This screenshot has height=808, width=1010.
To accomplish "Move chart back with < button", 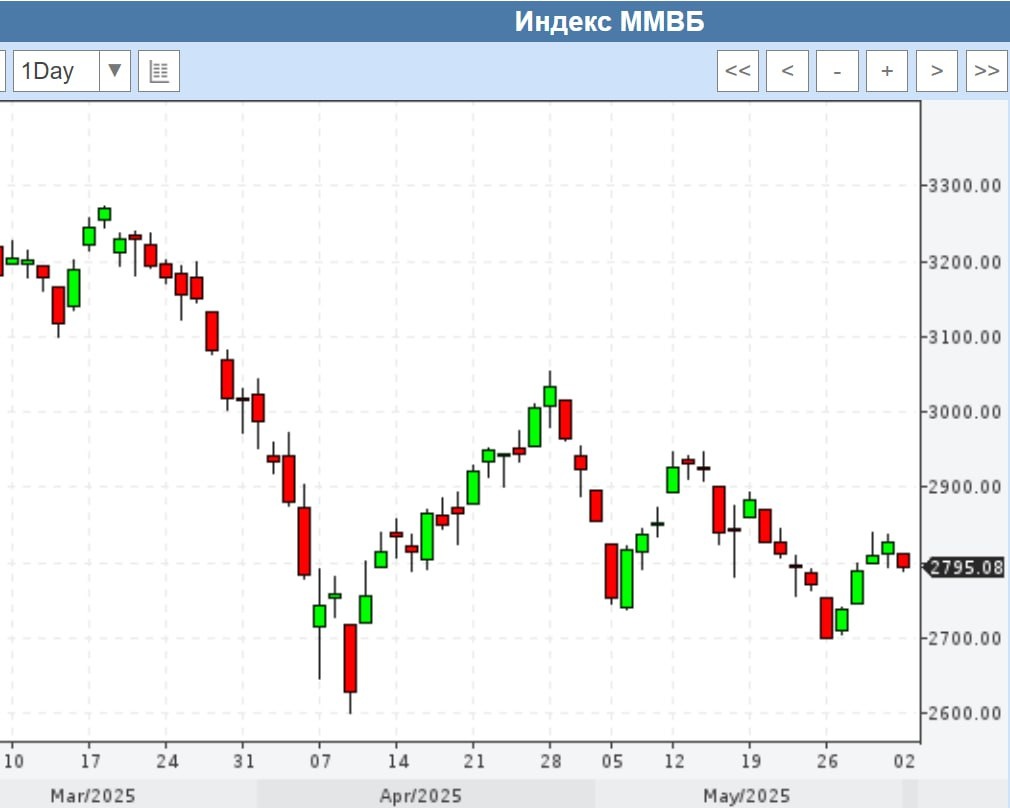I will tap(787, 71).
